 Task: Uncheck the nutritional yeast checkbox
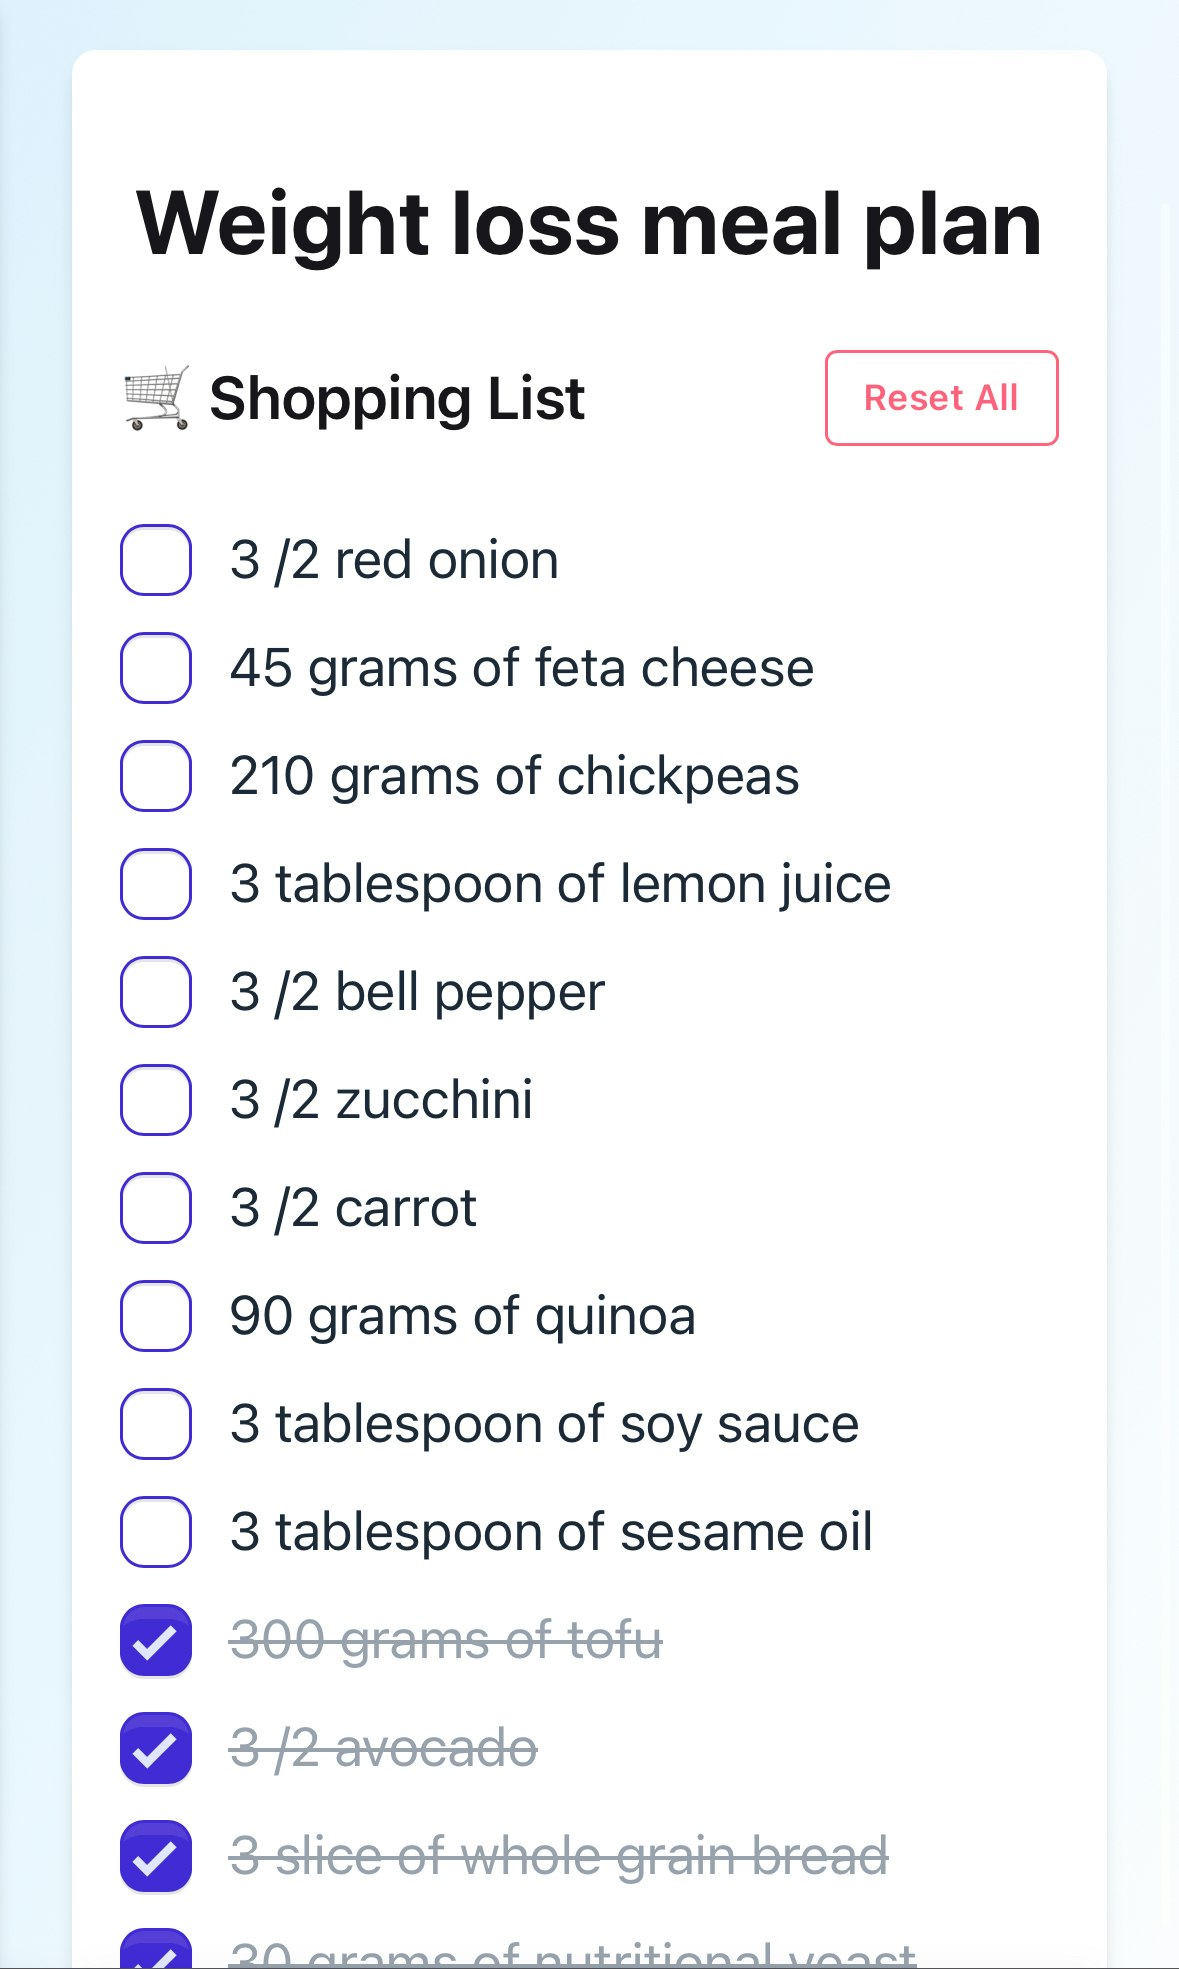point(156,1952)
